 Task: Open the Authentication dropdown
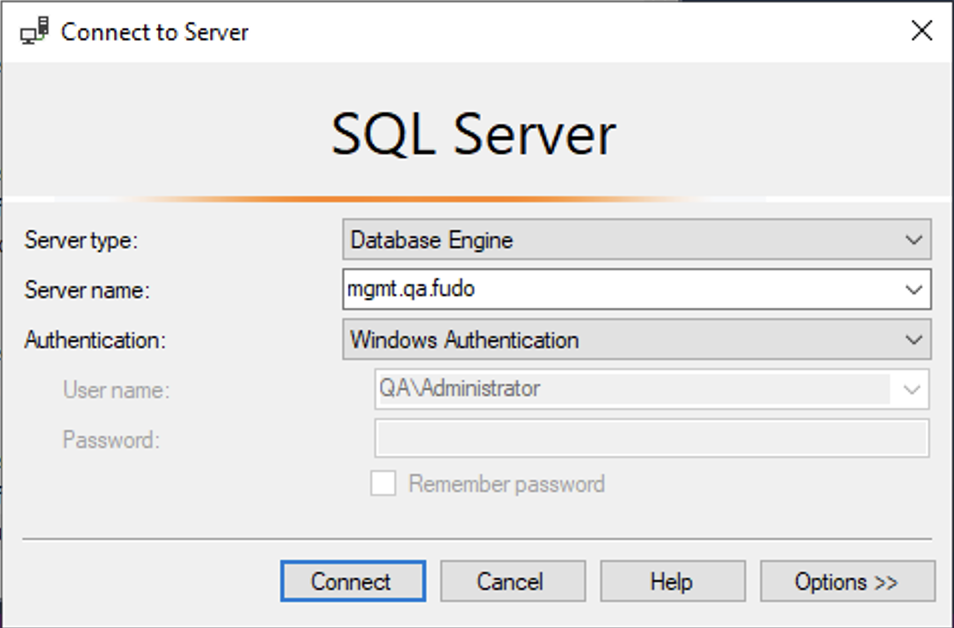[636, 340]
